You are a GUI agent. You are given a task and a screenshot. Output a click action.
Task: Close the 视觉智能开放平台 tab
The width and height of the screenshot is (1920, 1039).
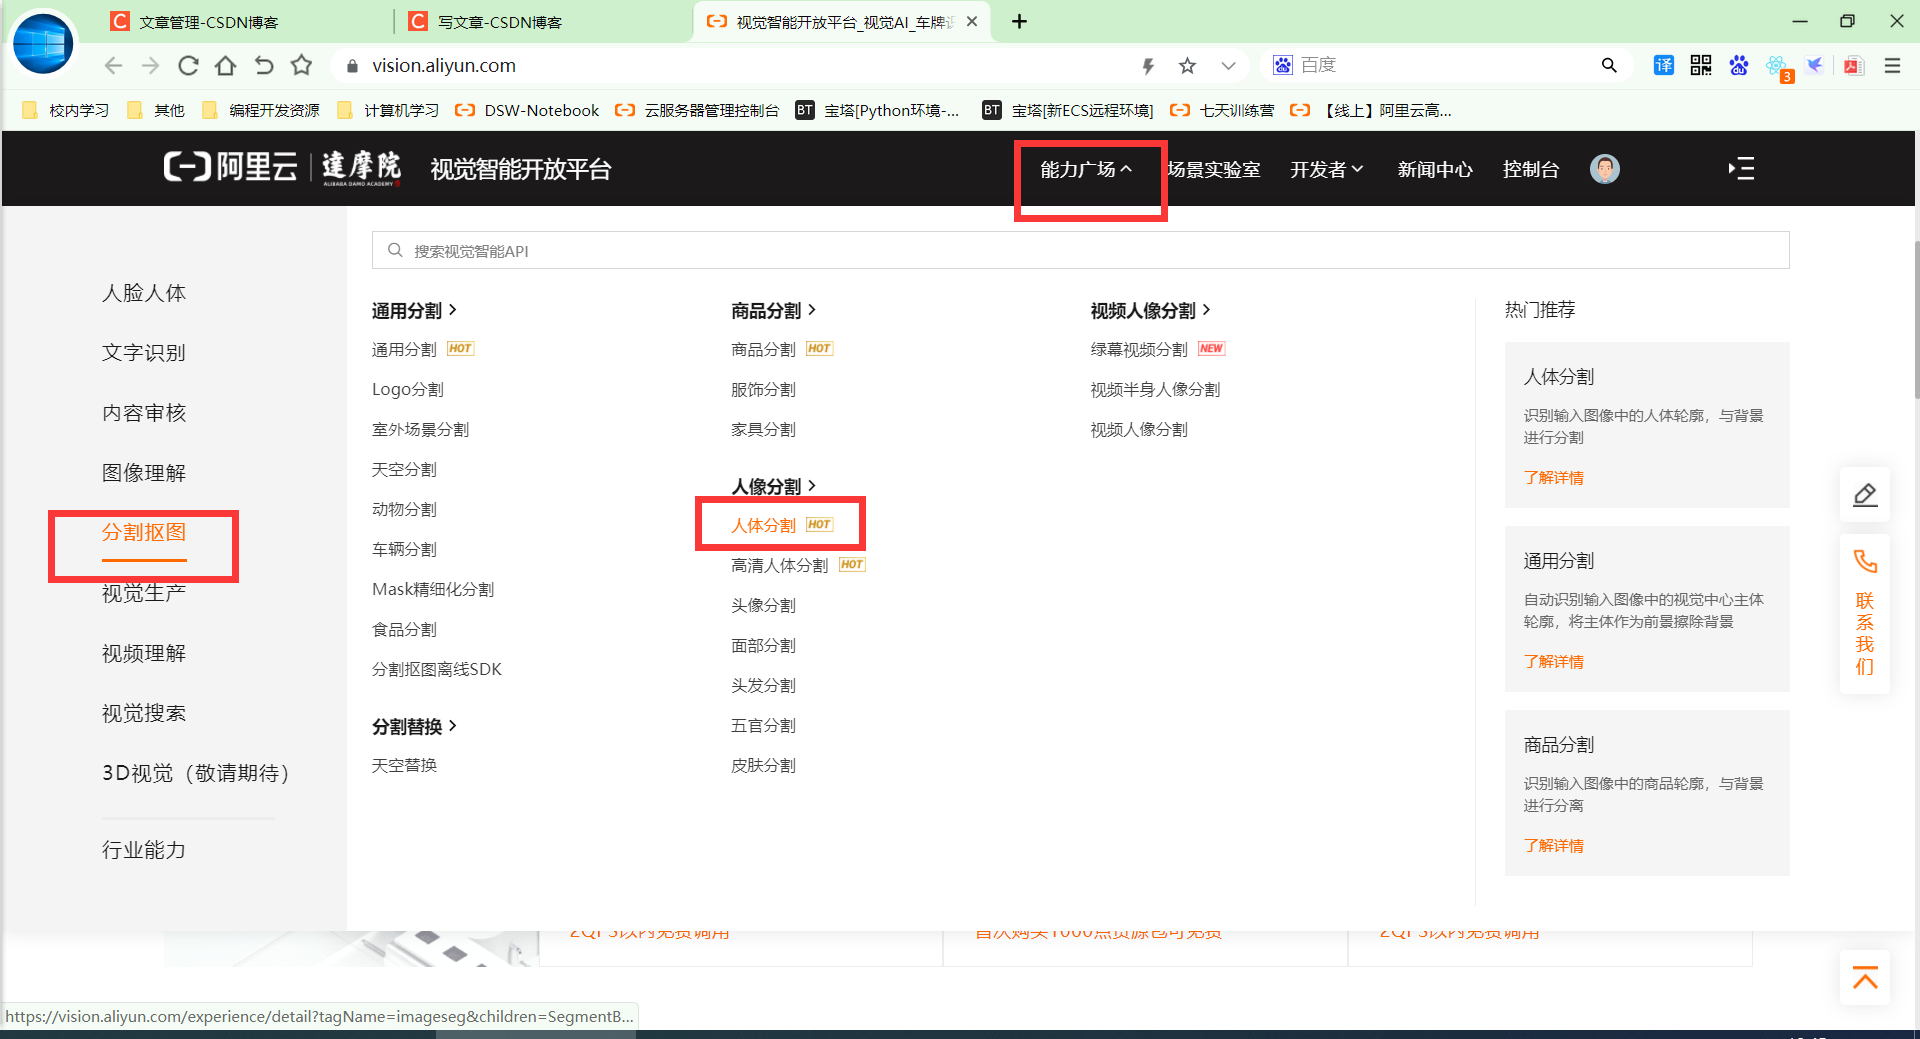[972, 22]
